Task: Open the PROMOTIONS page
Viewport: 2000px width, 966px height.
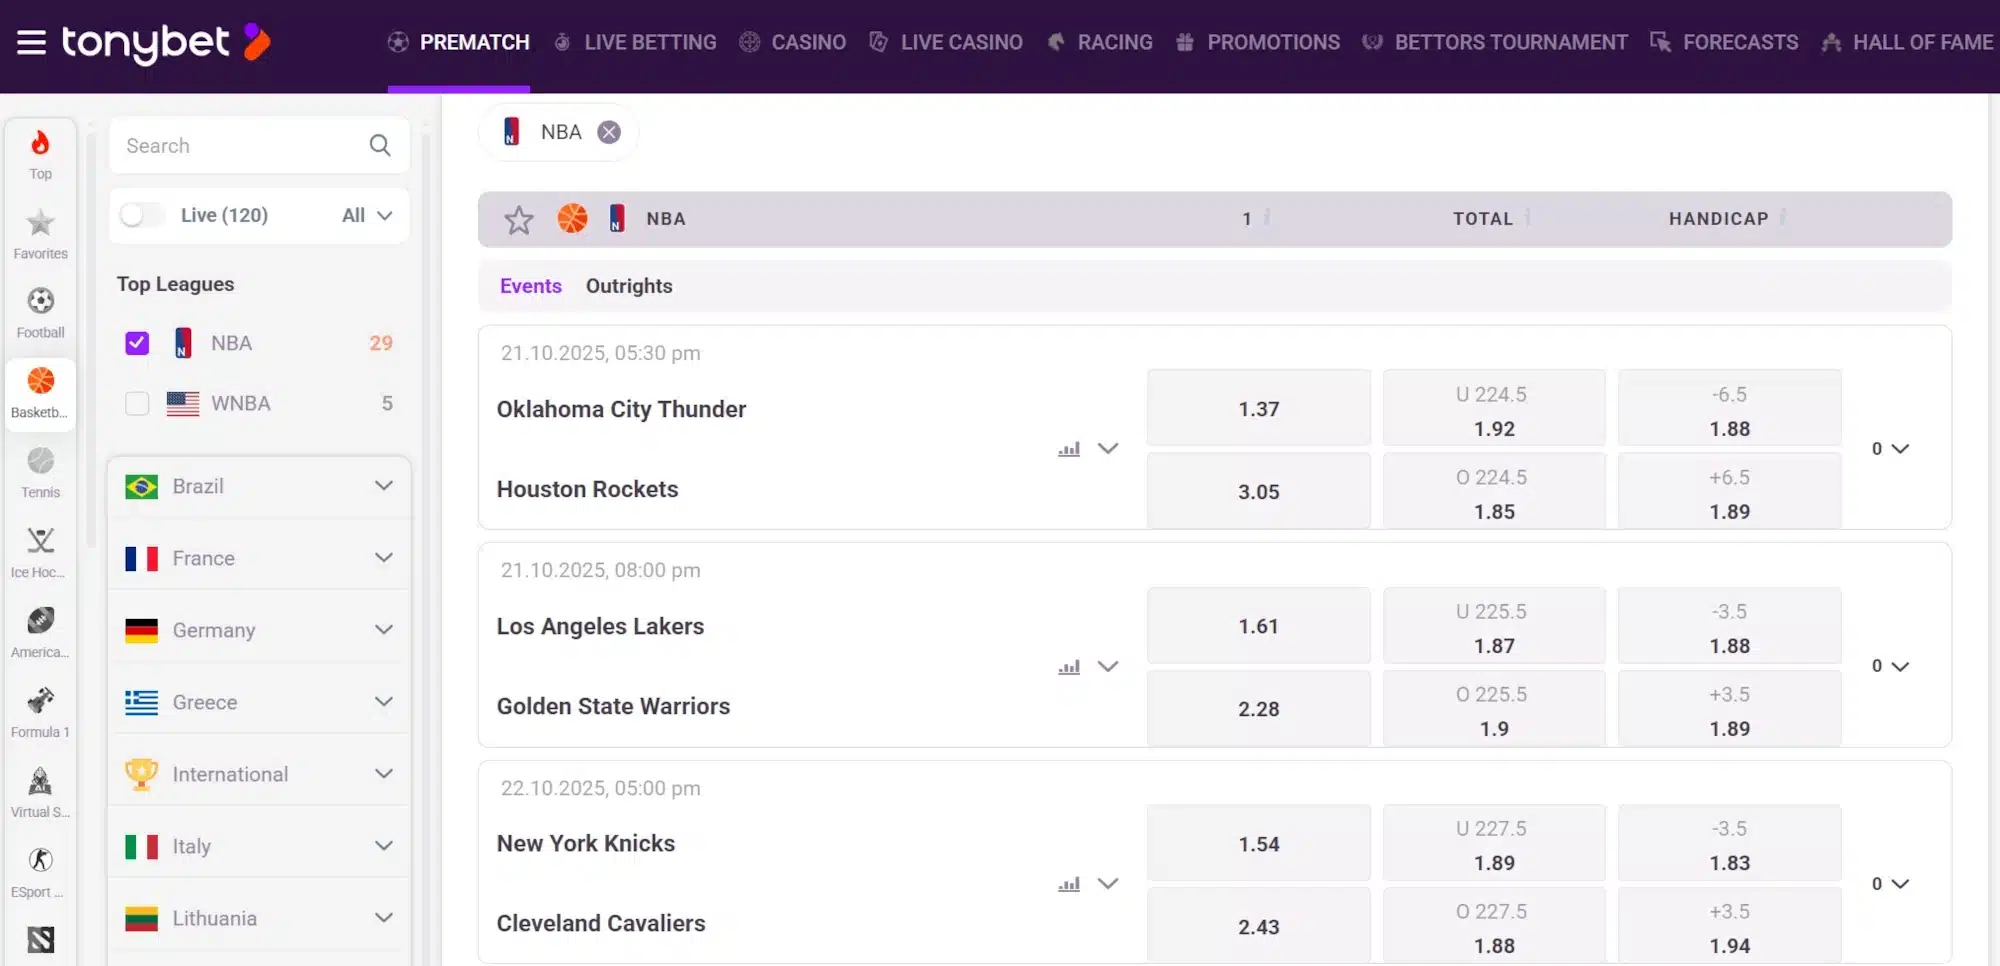Action: 1257,42
